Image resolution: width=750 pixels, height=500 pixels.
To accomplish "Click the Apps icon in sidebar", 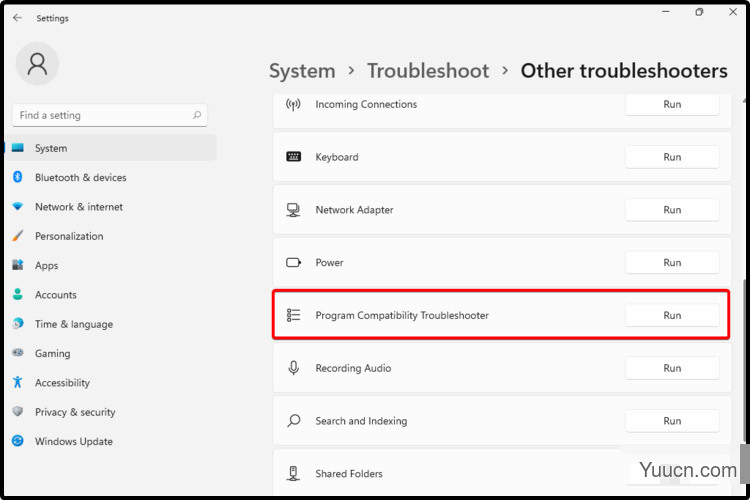I will (18, 265).
